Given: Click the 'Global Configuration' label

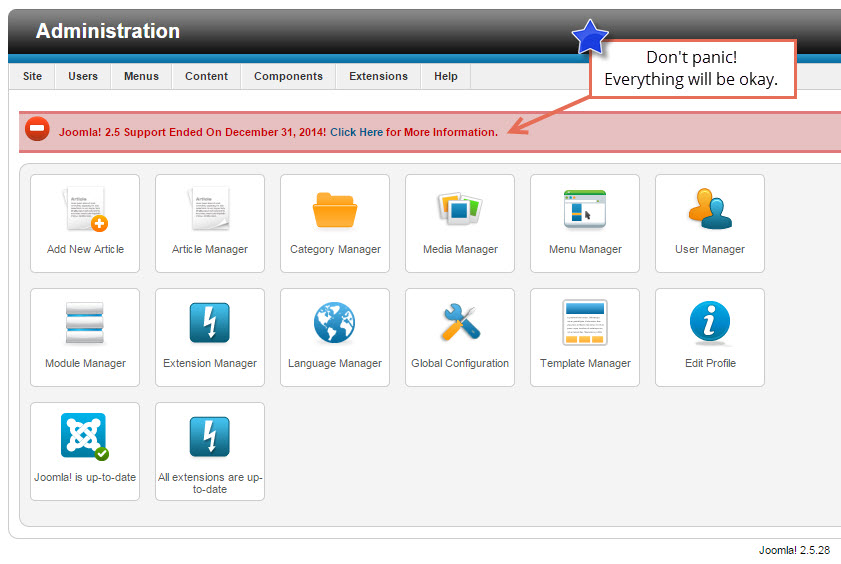Looking at the screenshot, I should (x=460, y=363).
